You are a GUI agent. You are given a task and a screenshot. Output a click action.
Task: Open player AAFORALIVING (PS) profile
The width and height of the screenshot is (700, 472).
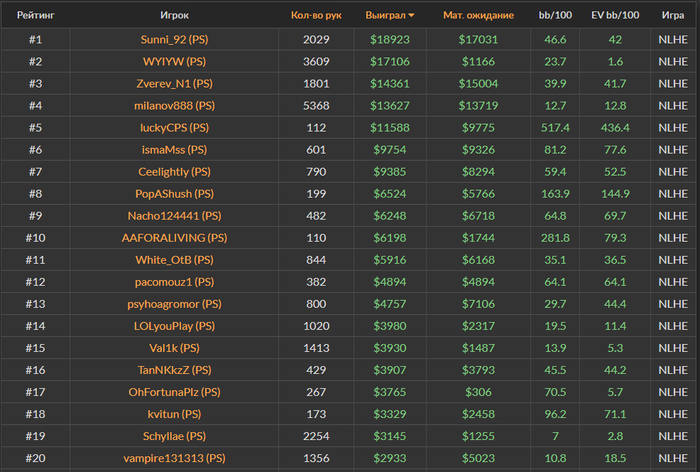coord(175,238)
